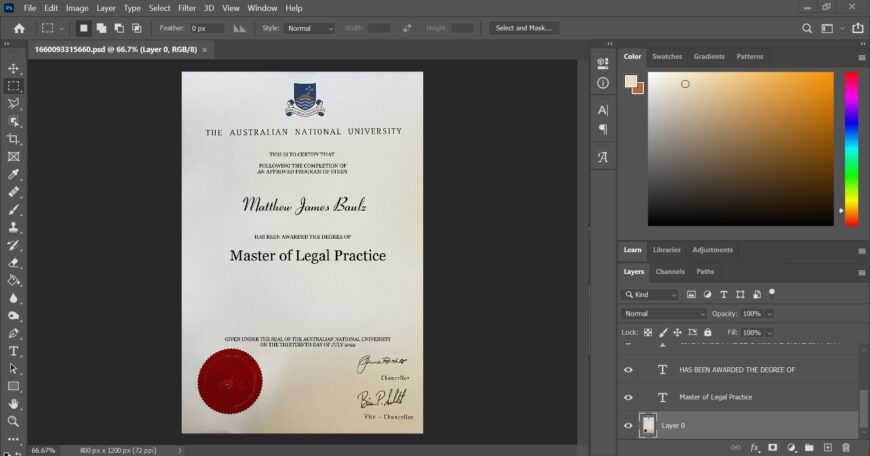Select the Move tool

tap(13, 68)
